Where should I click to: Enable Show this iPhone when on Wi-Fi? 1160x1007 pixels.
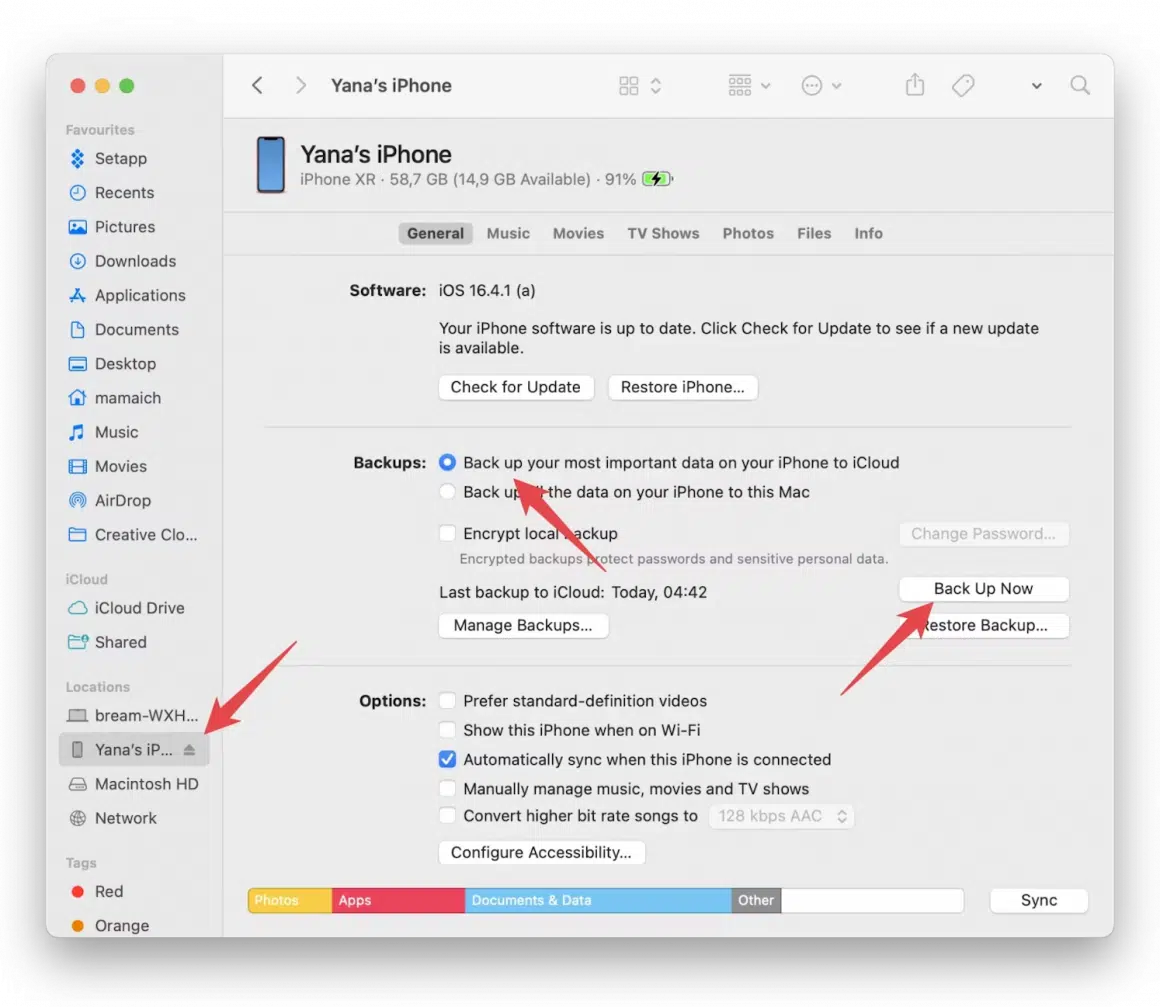(448, 730)
